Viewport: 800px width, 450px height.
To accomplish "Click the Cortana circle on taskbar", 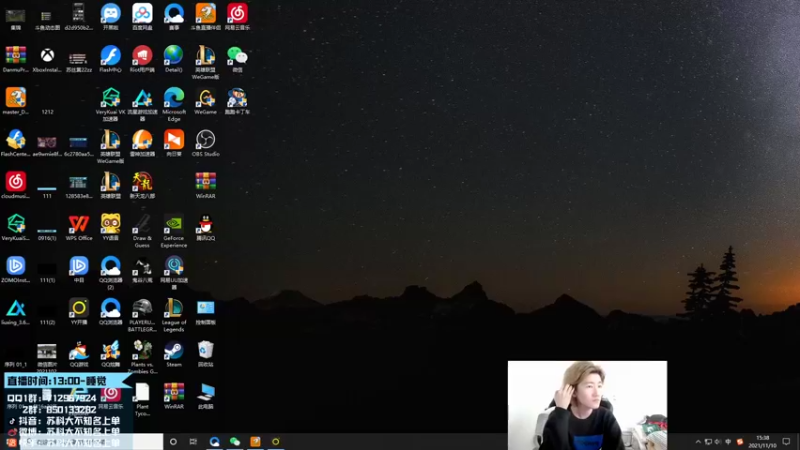I will [173, 441].
